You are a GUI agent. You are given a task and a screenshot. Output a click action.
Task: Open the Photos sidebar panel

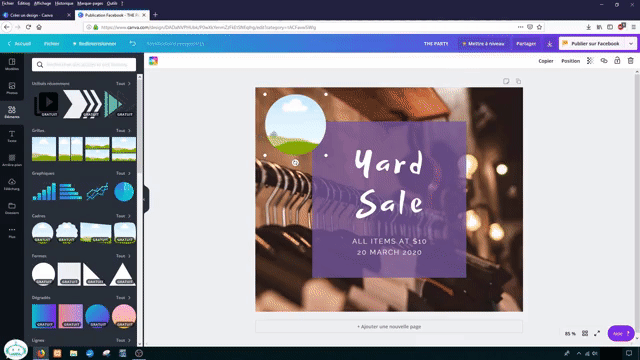click(x=12, y=88)
